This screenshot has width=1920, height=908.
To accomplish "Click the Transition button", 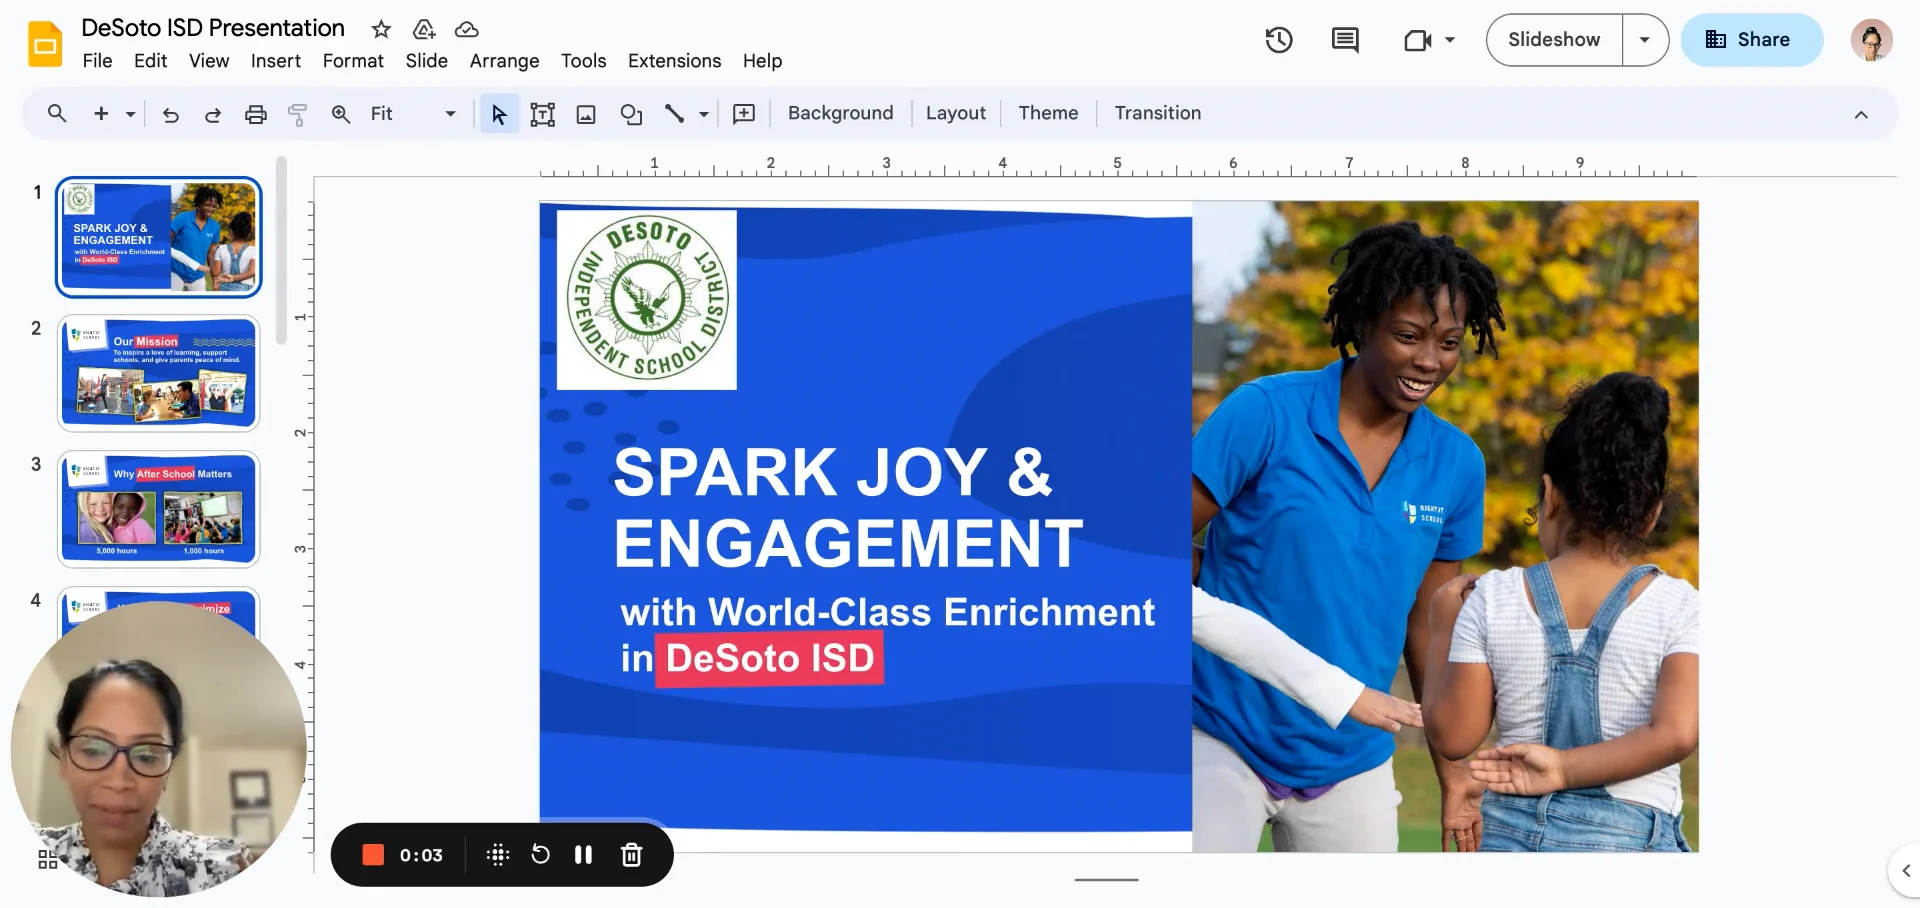I will [1158, 113].
